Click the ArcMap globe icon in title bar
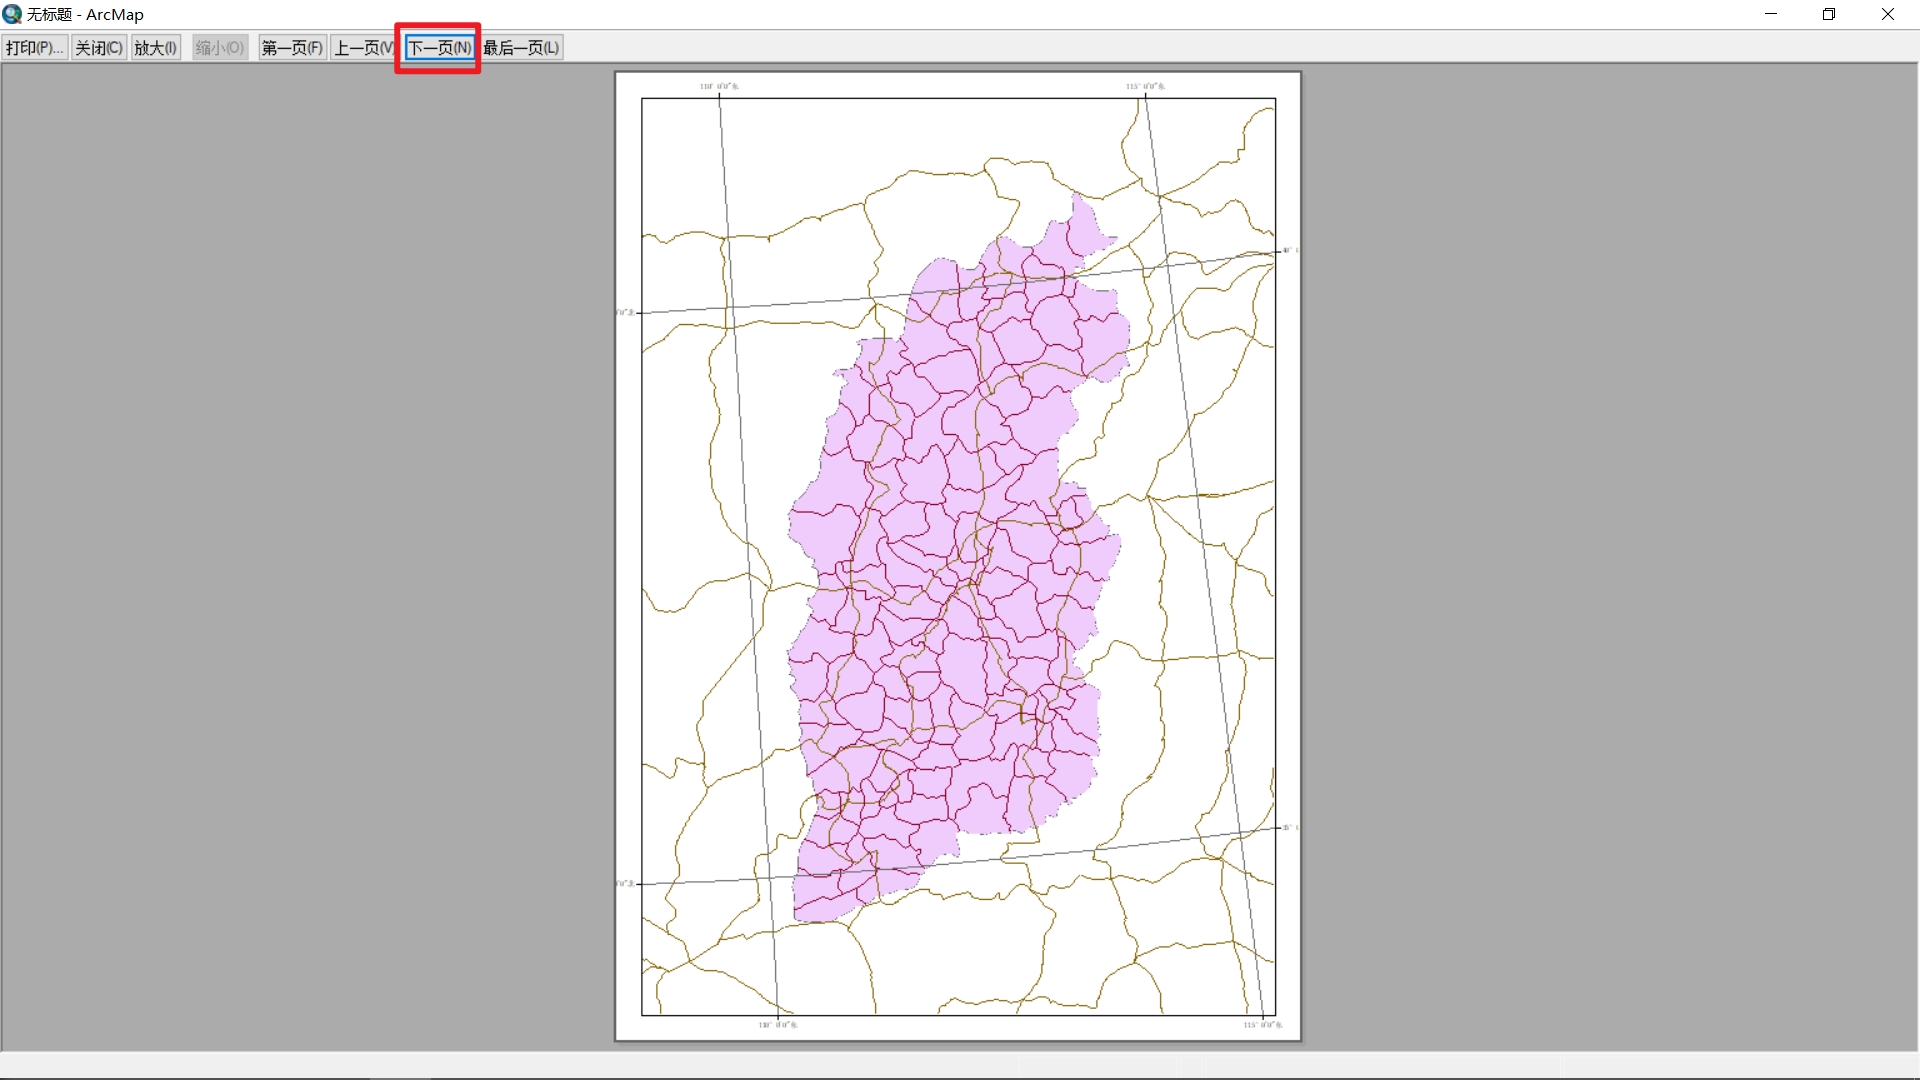The width and height of the screenshot is (1920, 1080). click(12, 14)
